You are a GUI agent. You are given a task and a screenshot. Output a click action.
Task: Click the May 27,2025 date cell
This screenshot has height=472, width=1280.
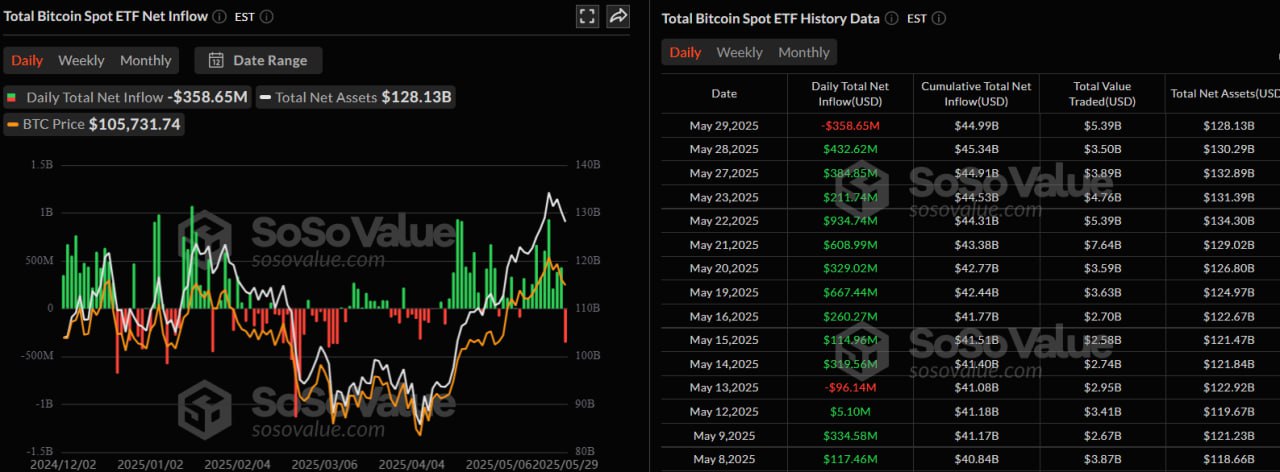tap(724, 173)
